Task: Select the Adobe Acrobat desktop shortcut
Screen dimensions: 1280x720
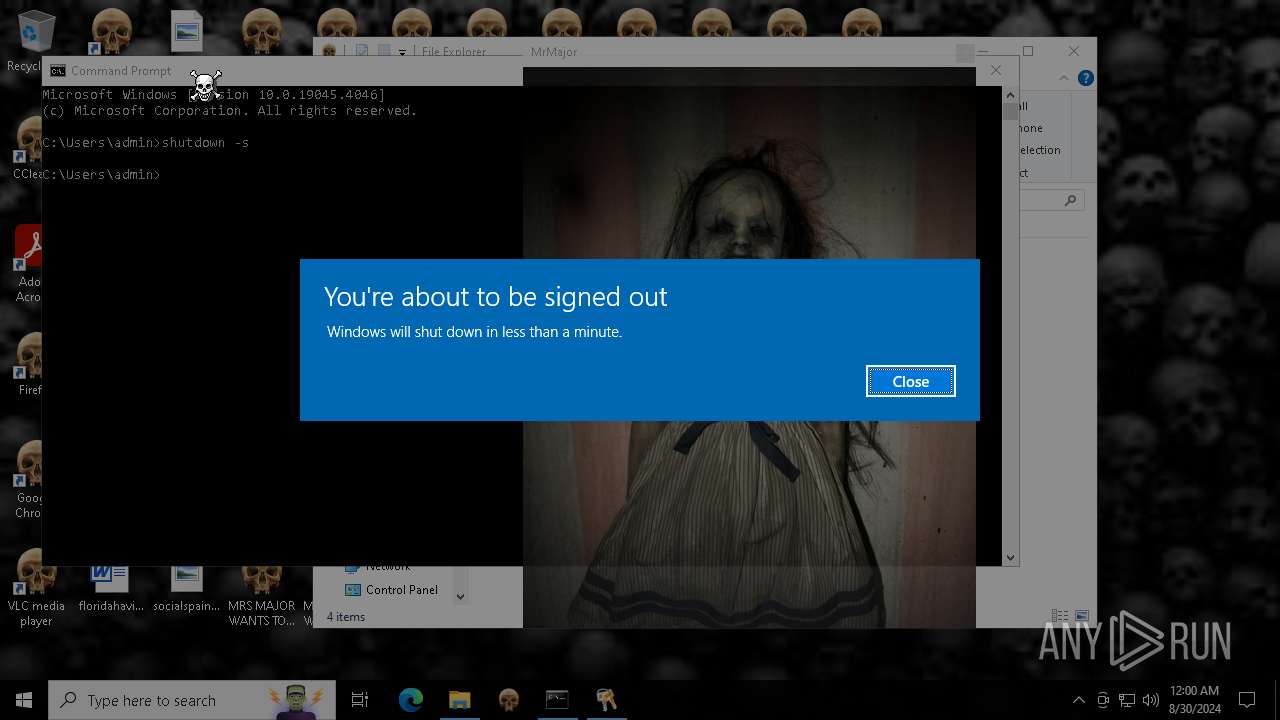Action: (29, 264)
